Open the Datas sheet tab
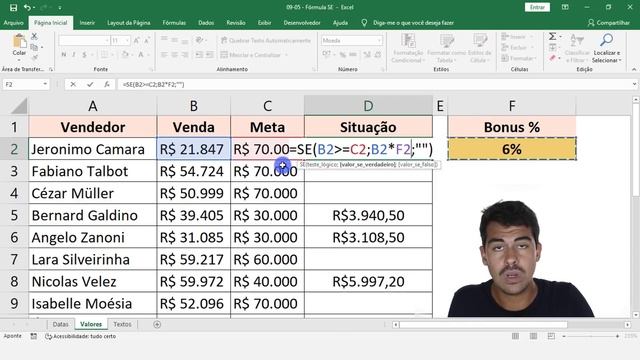 [x=60, y=324]
